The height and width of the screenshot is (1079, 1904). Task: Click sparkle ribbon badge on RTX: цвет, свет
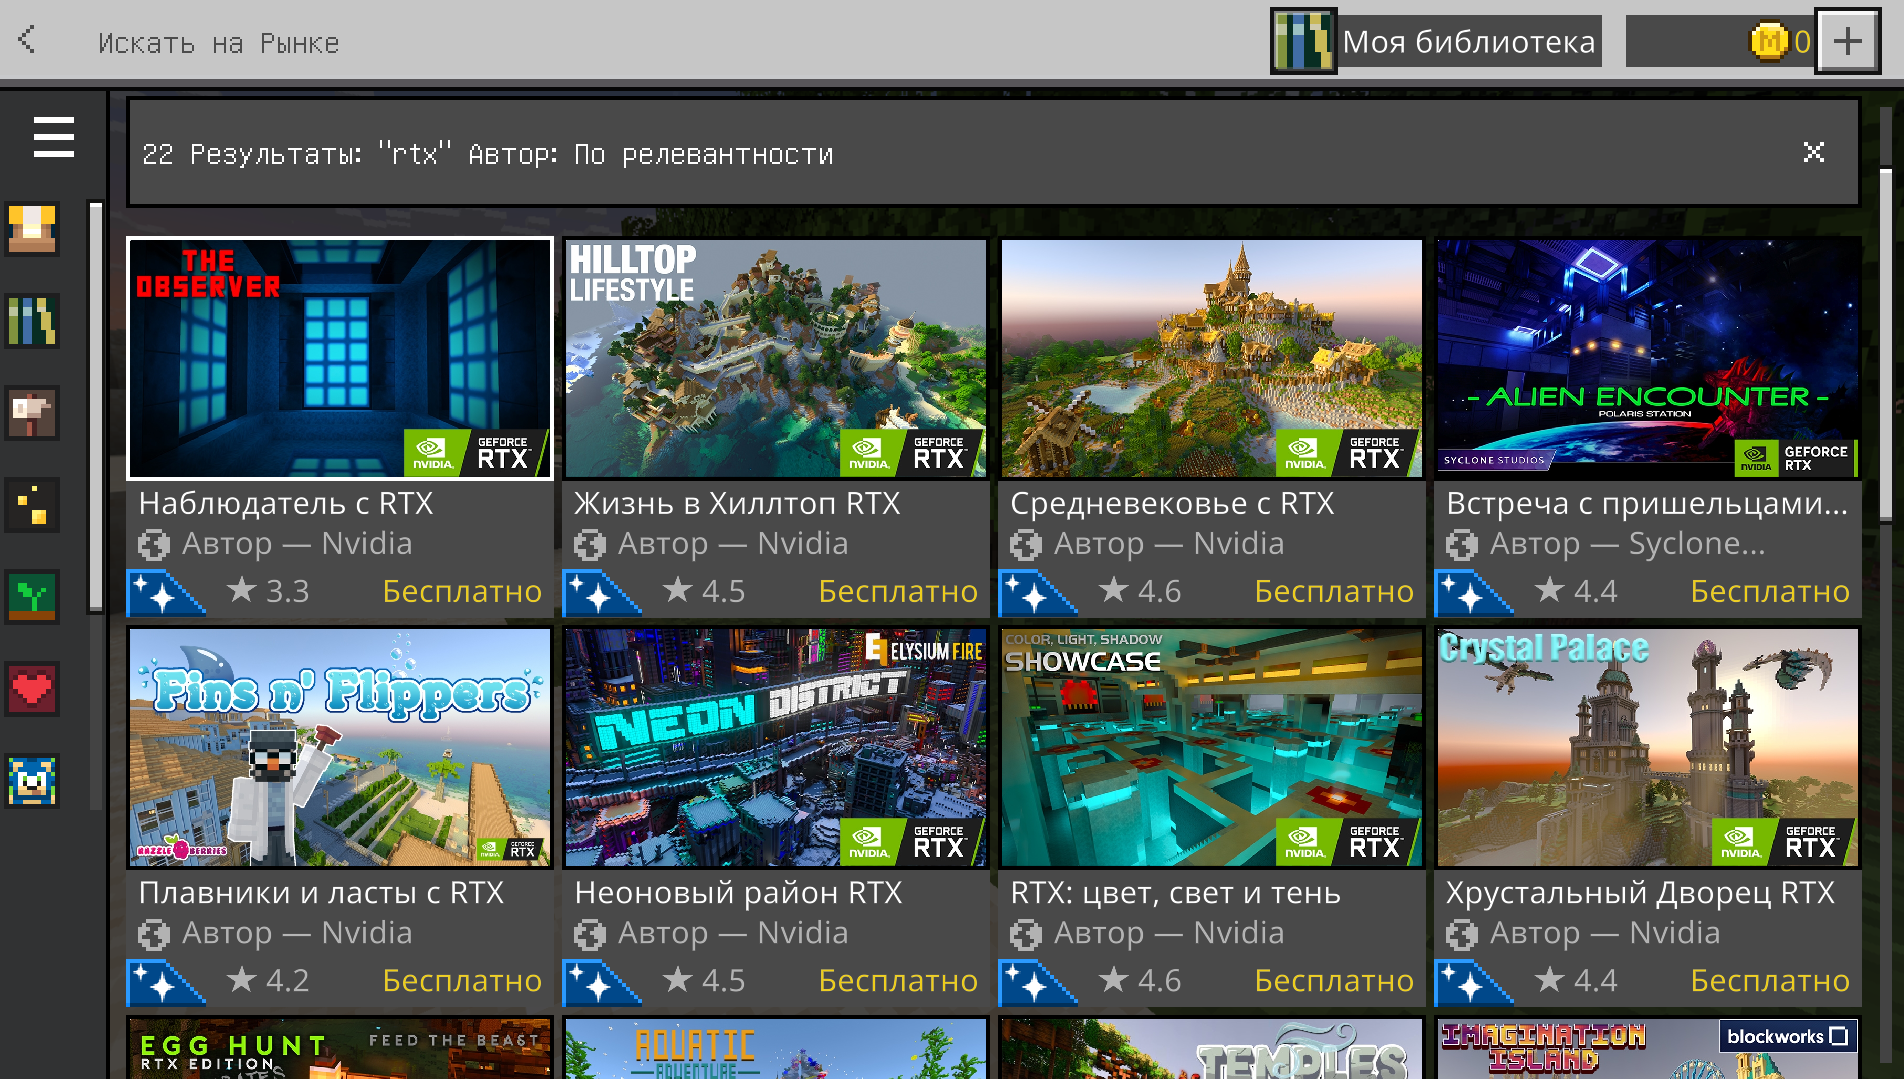pos(1036,981)
